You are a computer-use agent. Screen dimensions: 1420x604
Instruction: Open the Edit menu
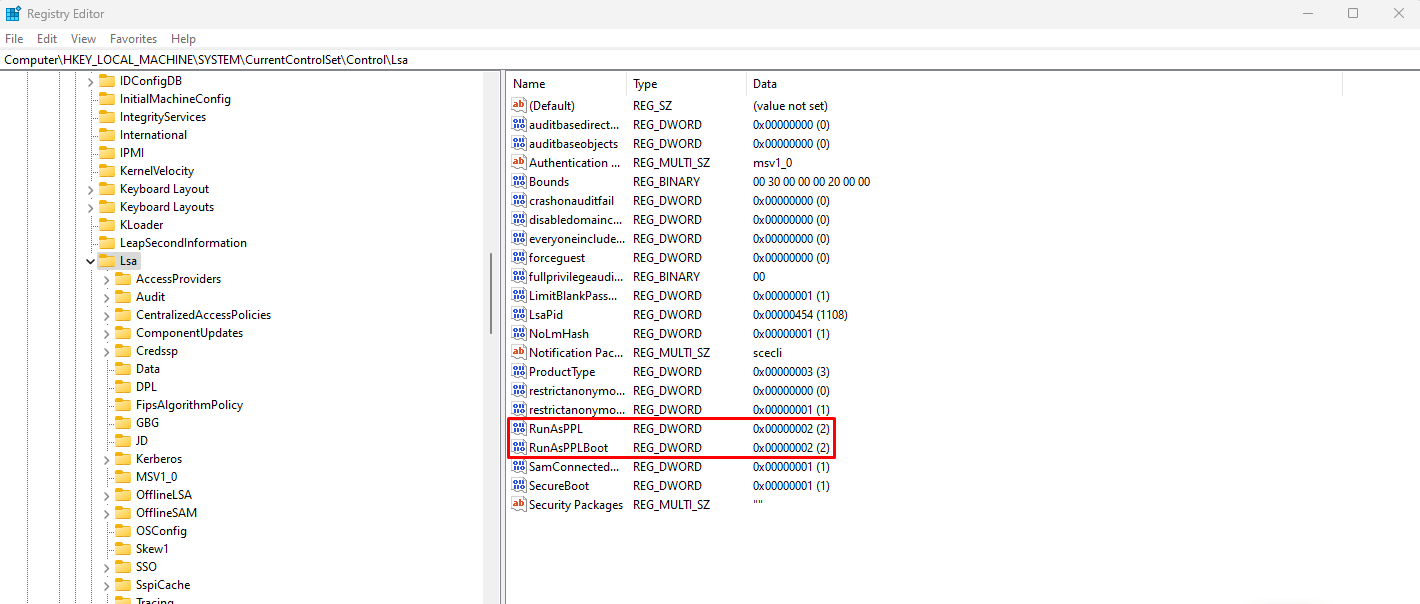[47, 39]
